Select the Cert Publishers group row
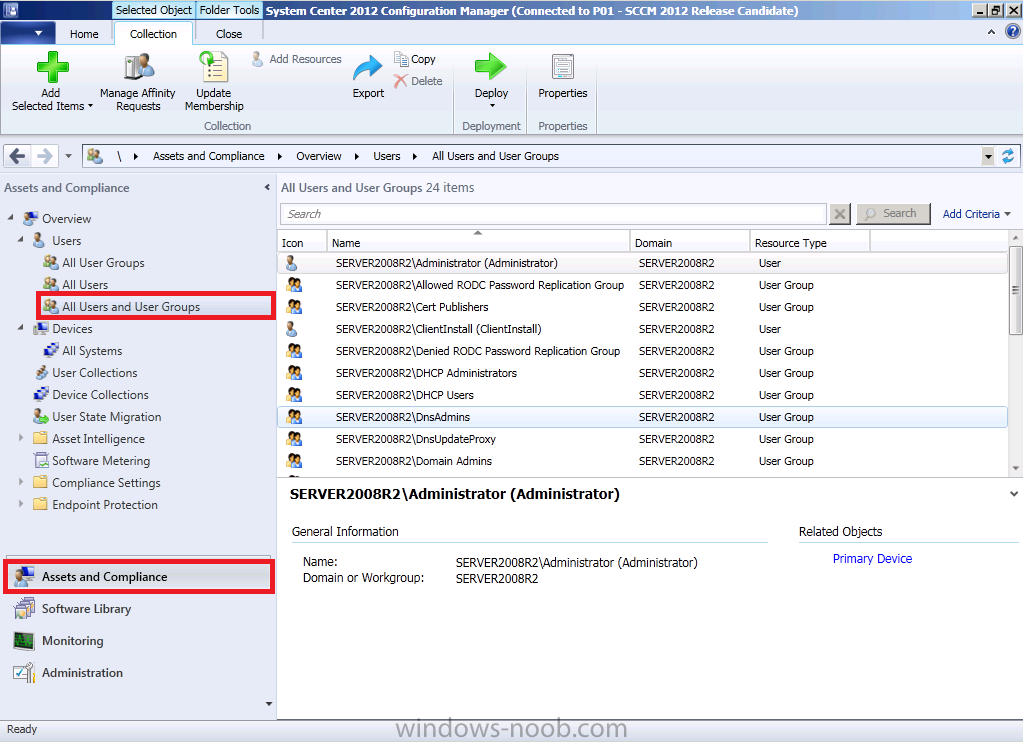1023x743 pixels. coord(643,307)
